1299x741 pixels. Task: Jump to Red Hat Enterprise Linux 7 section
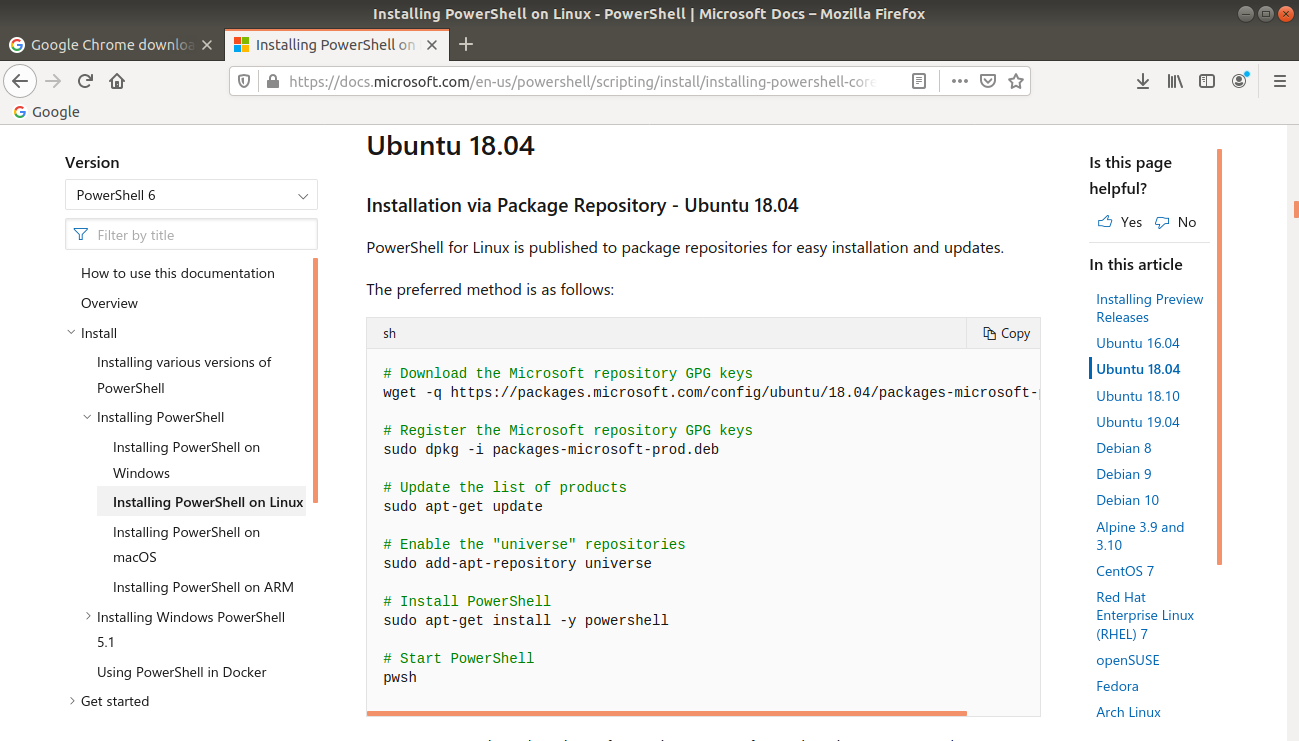click(1145, 615)
